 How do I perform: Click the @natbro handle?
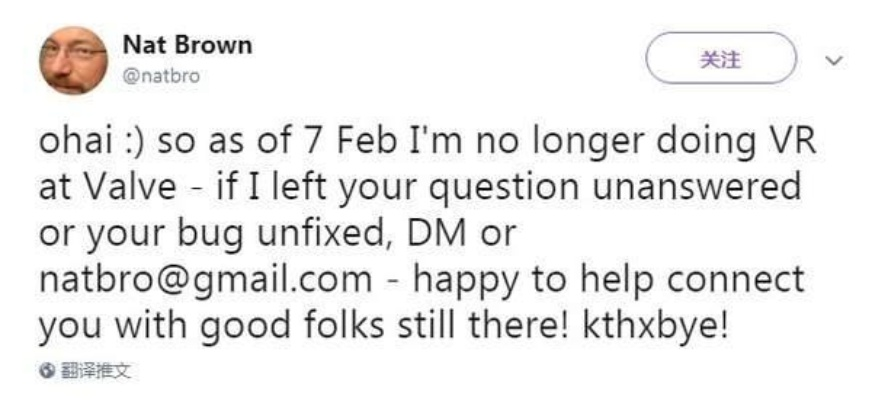(x=158, y=73)
